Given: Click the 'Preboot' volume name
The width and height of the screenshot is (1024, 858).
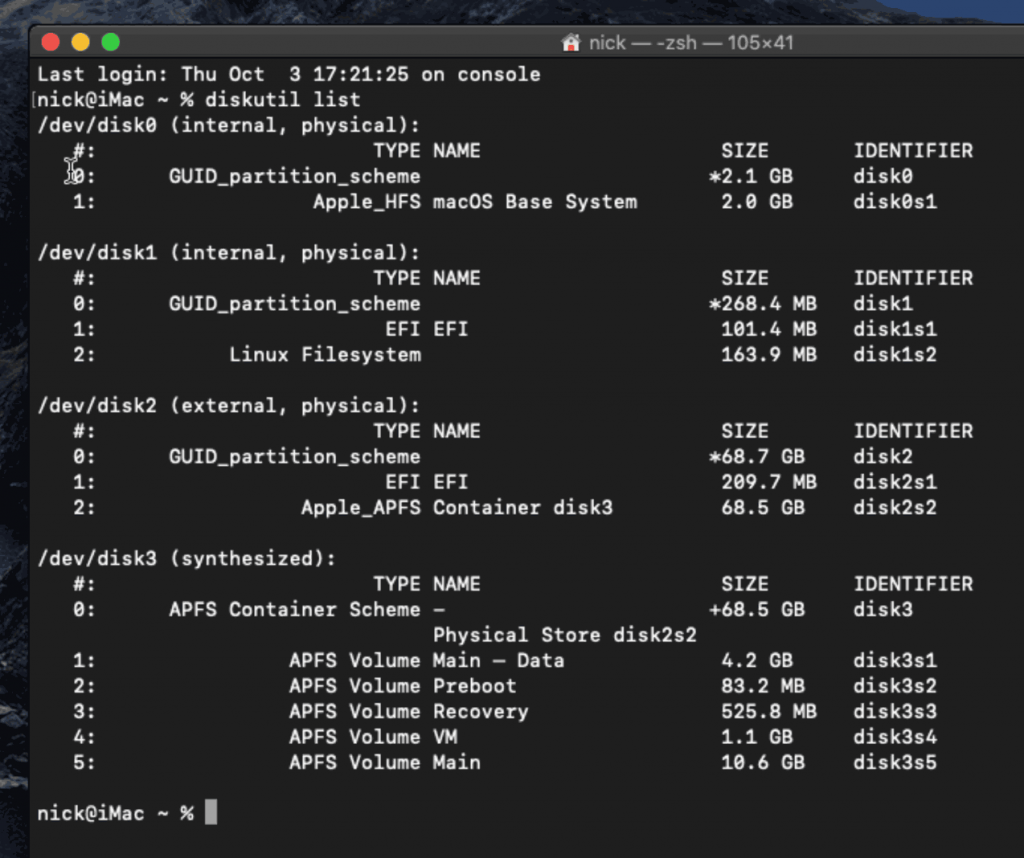Looking at the screenshot, I should coord(475,685).
